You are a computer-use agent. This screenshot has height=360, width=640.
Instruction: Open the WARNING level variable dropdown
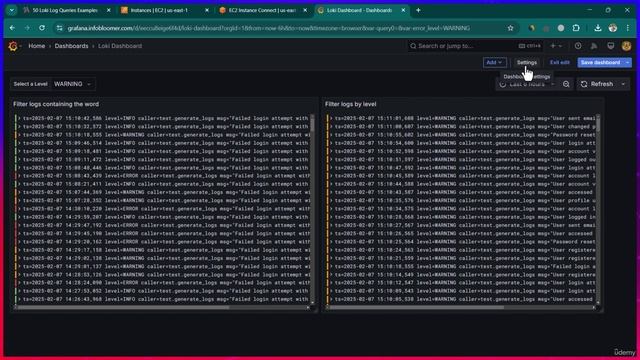point(73,84)
